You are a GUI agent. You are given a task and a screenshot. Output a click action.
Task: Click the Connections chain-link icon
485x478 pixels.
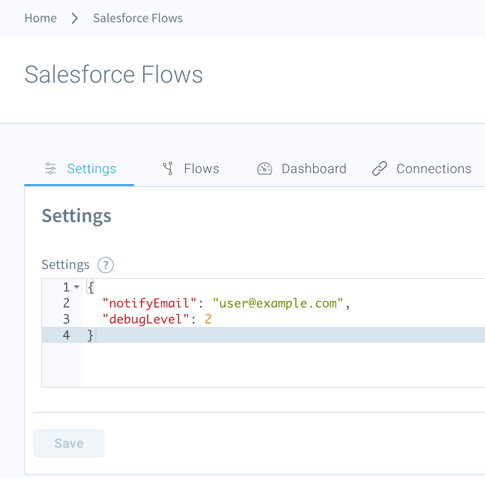[x=379, y=169]
